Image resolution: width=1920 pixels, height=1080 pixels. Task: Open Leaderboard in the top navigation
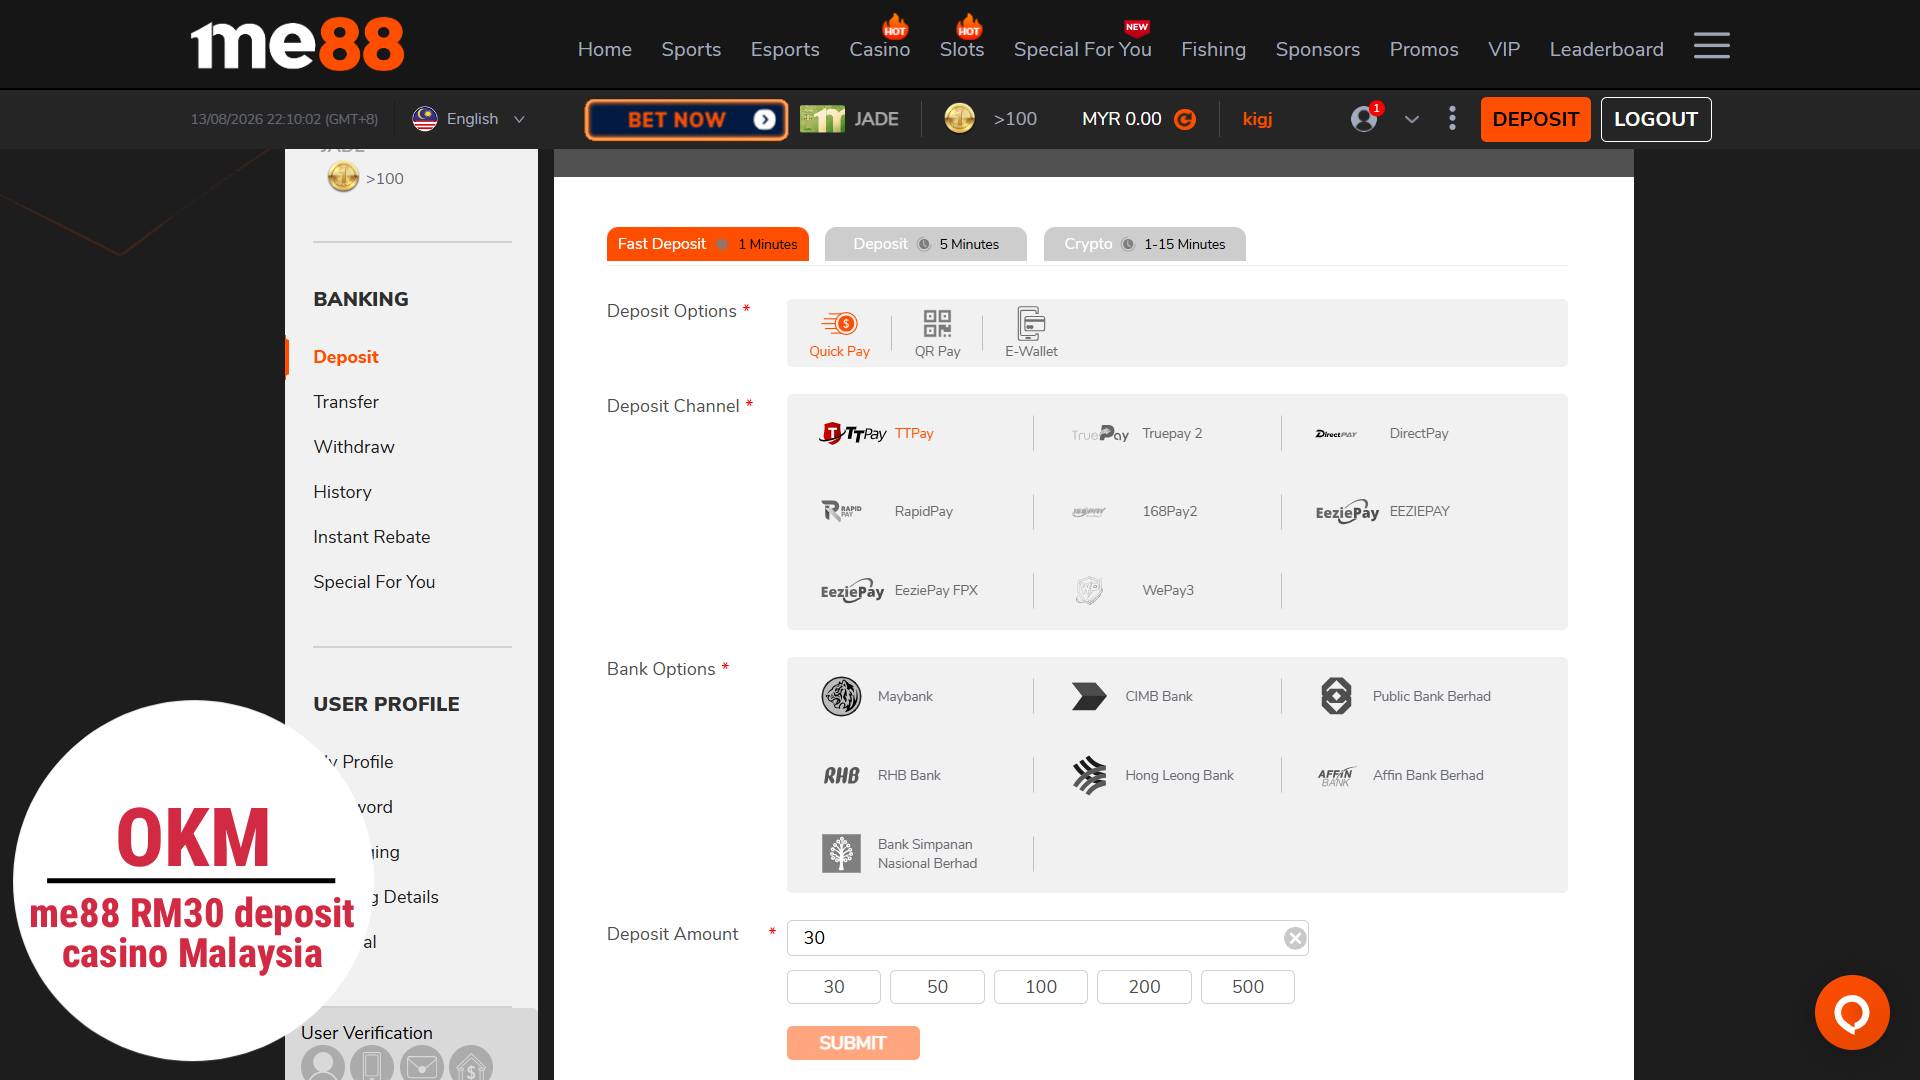tap(1607, 49)
